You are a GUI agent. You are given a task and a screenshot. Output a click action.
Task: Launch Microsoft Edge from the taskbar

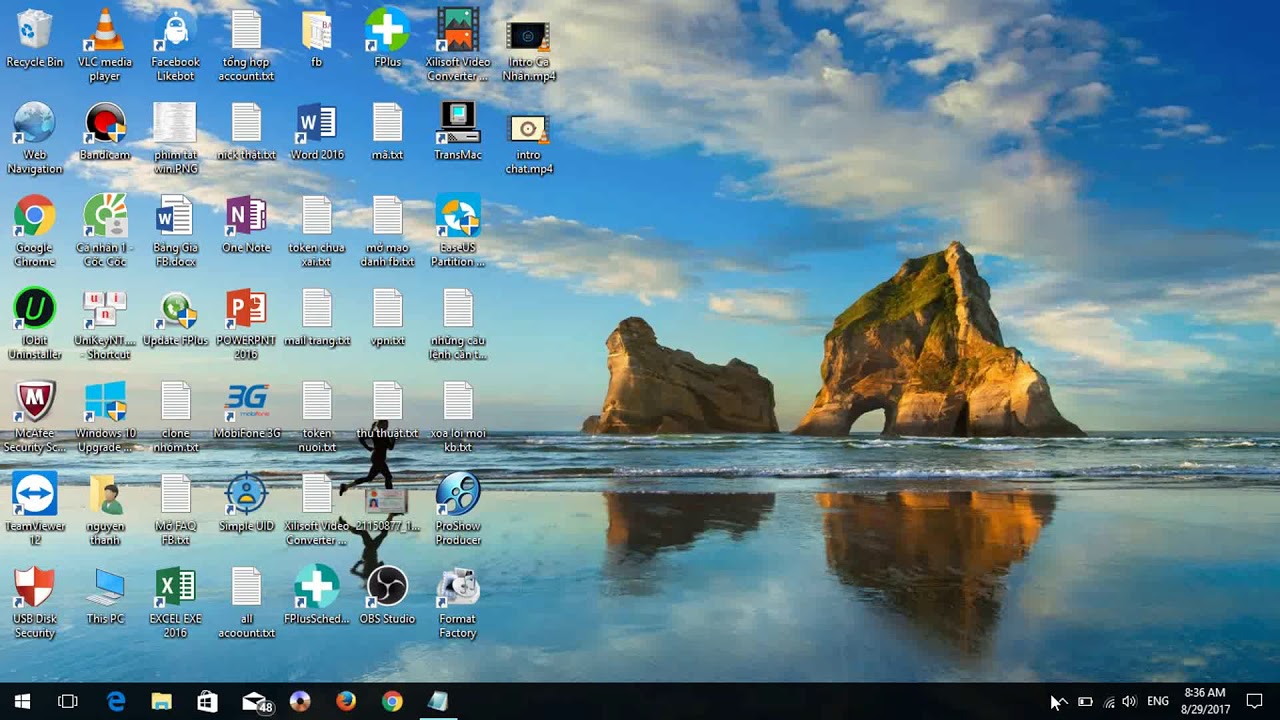point(116,701)
